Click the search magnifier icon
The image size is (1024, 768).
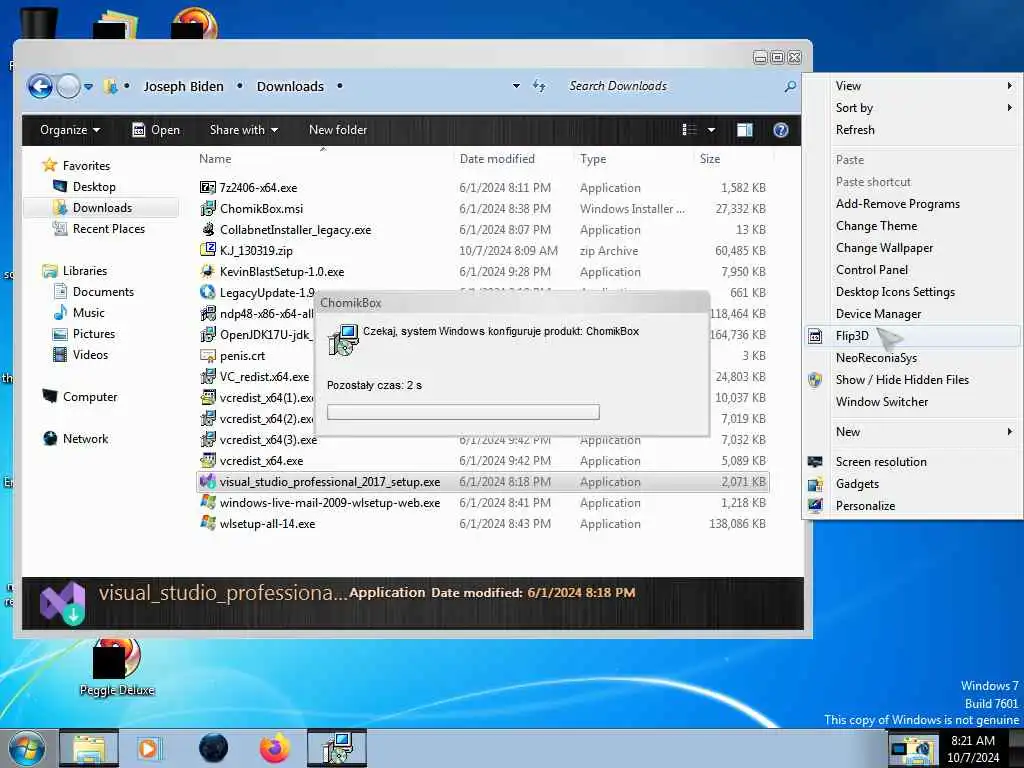[790, 86]
